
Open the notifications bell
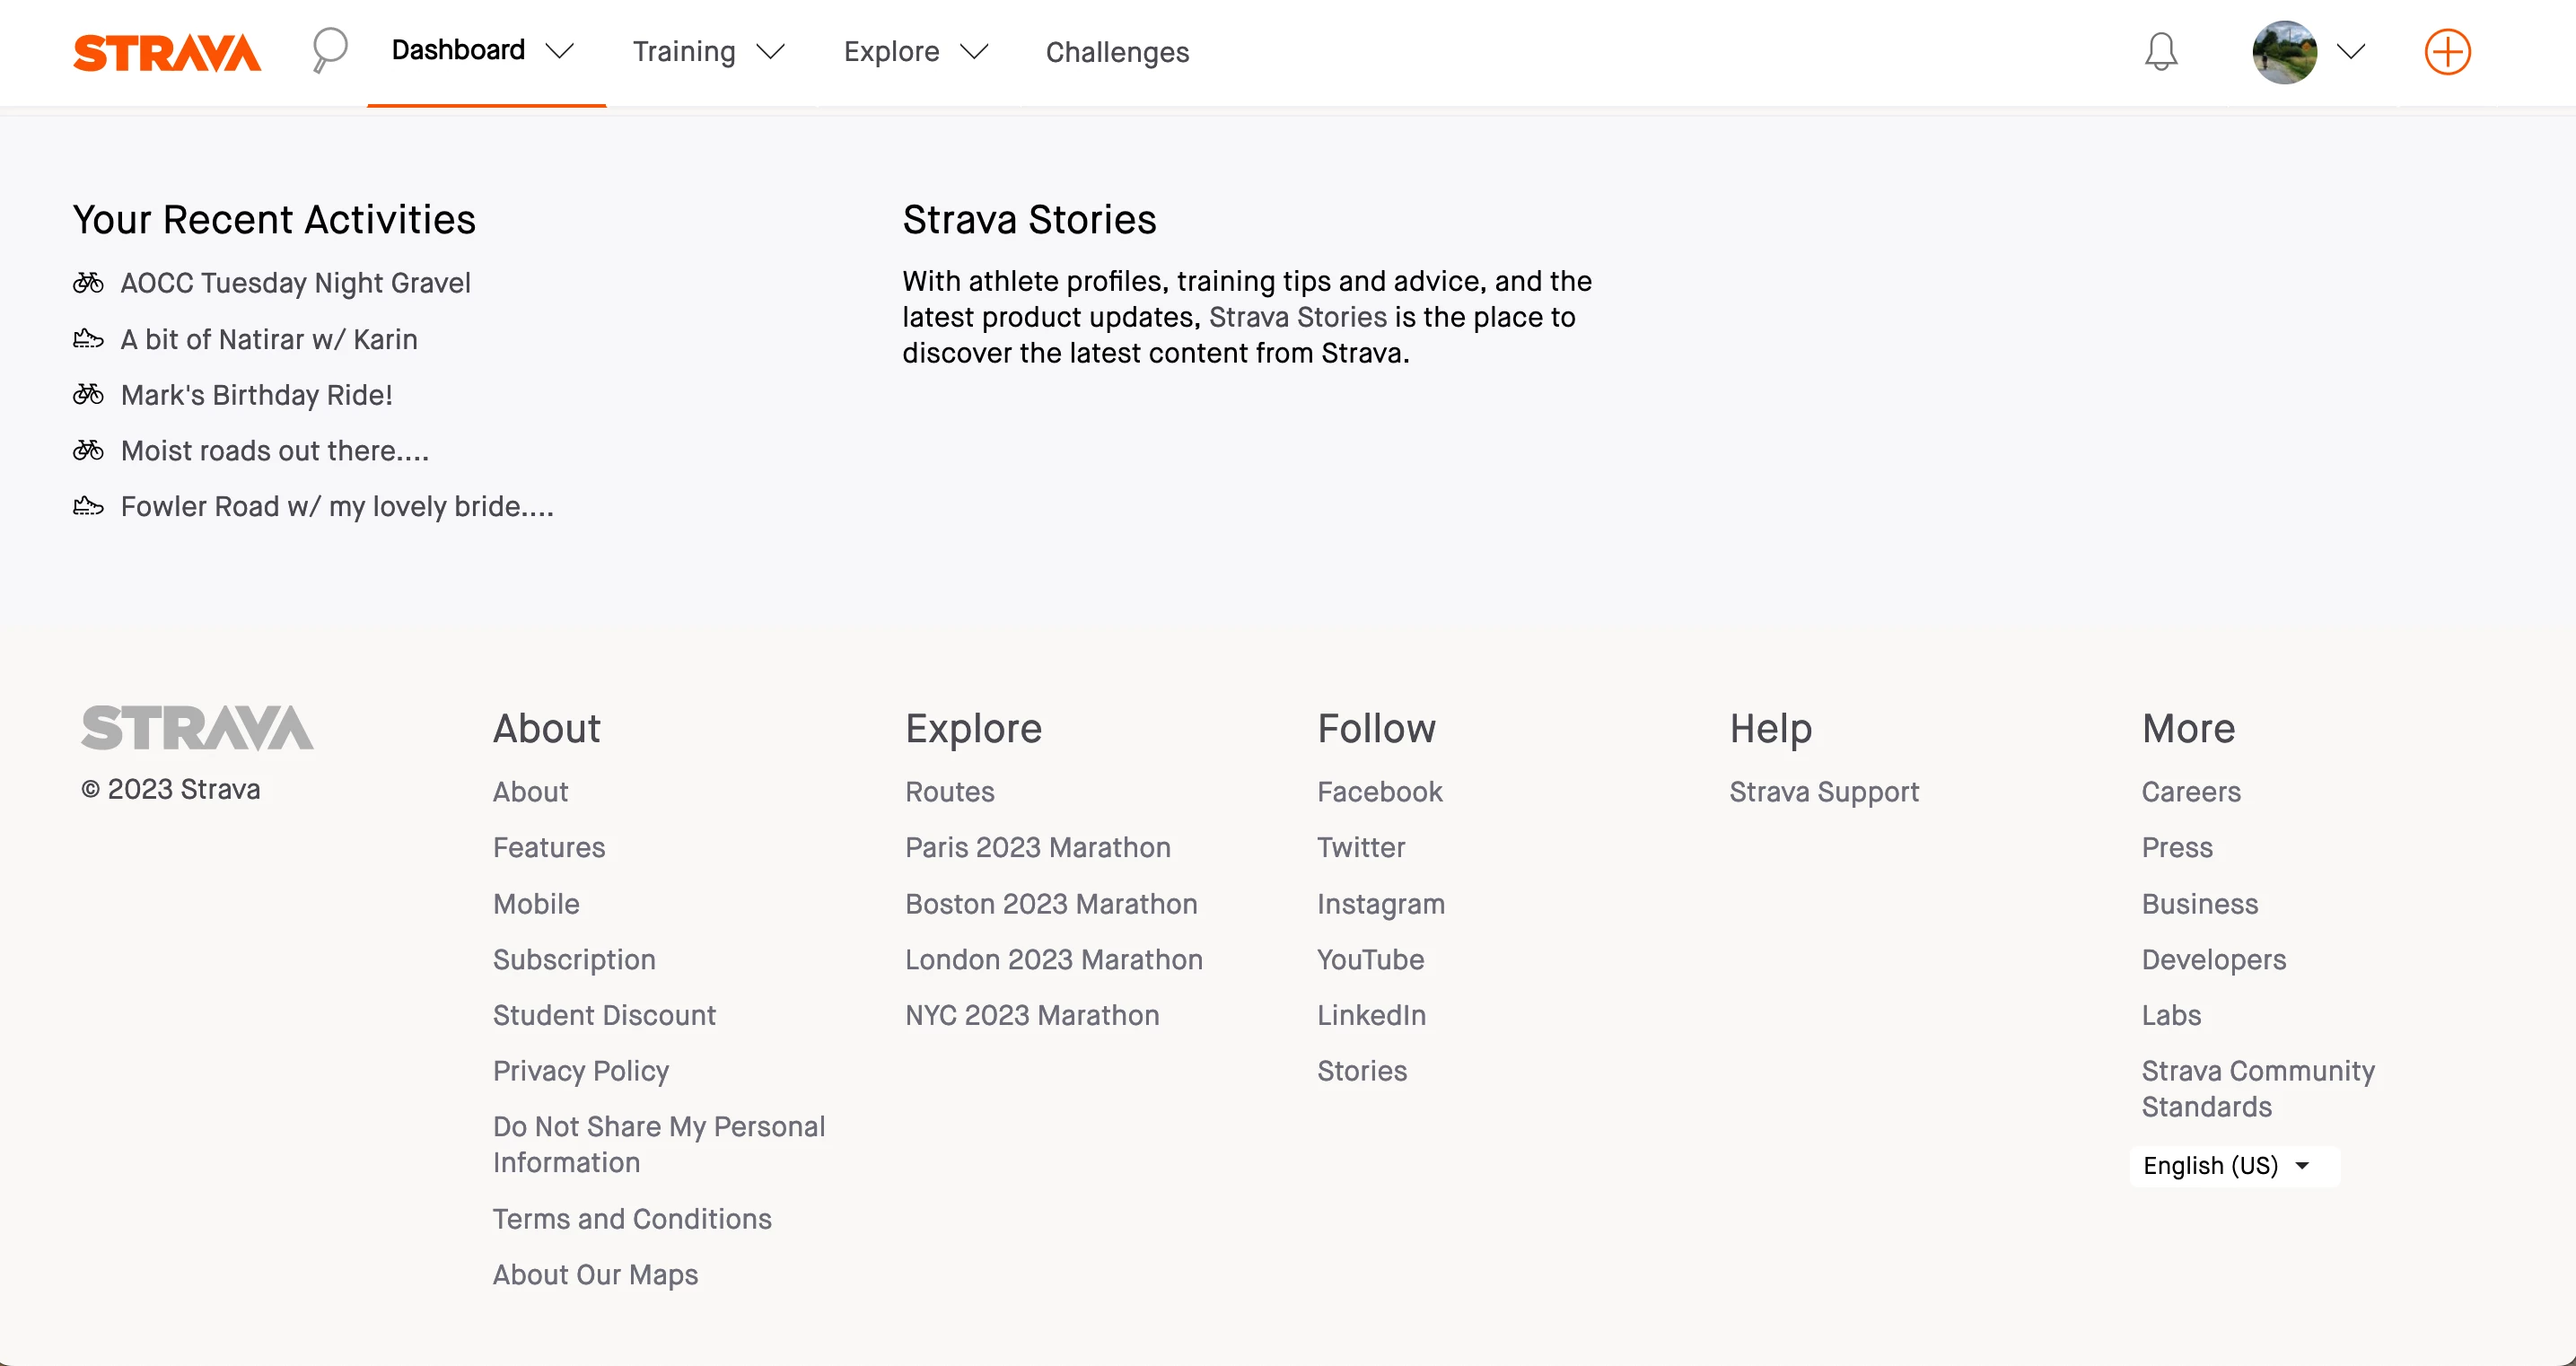click(2161, 52)
